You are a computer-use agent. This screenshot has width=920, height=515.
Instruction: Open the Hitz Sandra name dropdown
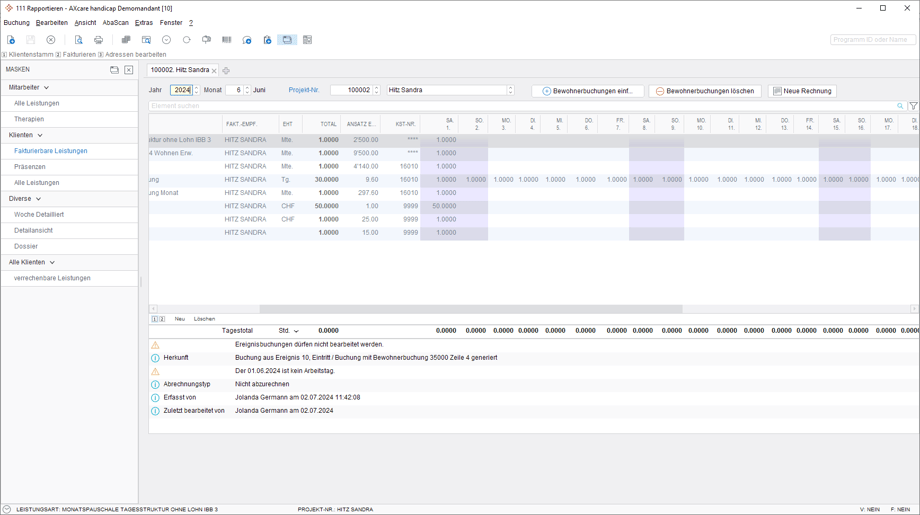tap(510, 90)
